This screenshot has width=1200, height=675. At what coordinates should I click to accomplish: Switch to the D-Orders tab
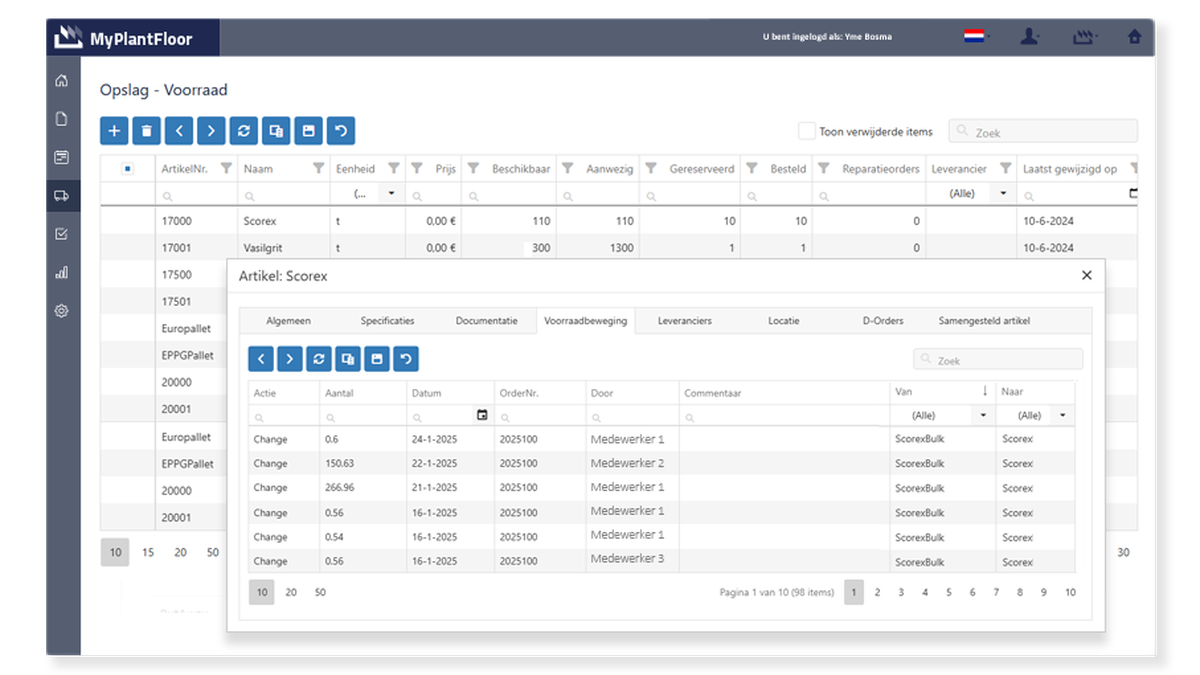pyautogui.click(x=882, y=321)
